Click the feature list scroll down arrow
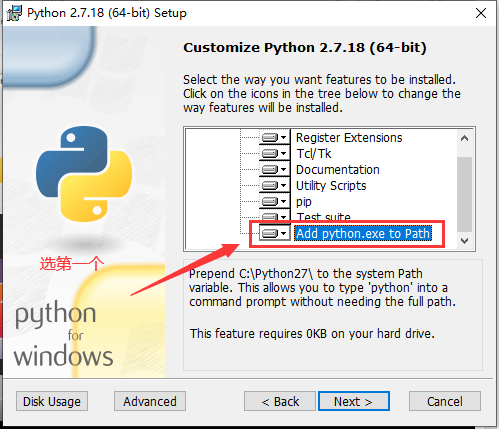Screen dimensions: 499x429 [x=464, y=240]
